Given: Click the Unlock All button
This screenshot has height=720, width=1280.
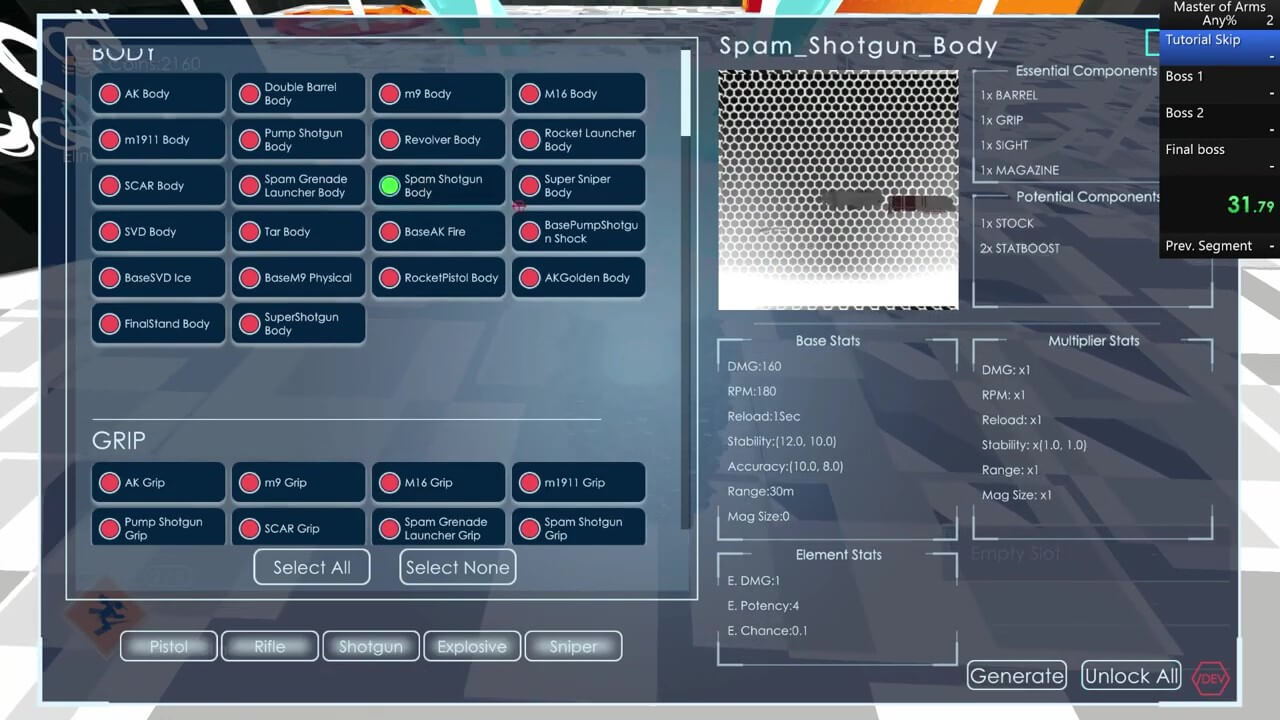Looking at the screenshot, I should pos(1131,676).
